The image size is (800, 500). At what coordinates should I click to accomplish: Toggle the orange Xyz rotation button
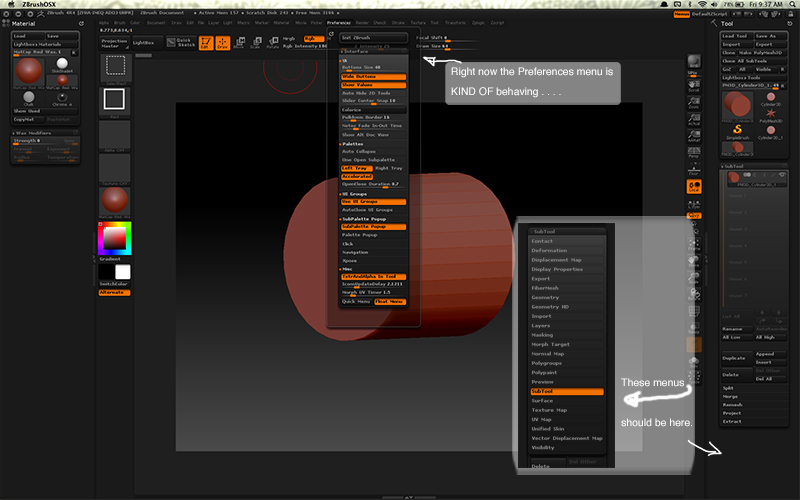point(694,216)
